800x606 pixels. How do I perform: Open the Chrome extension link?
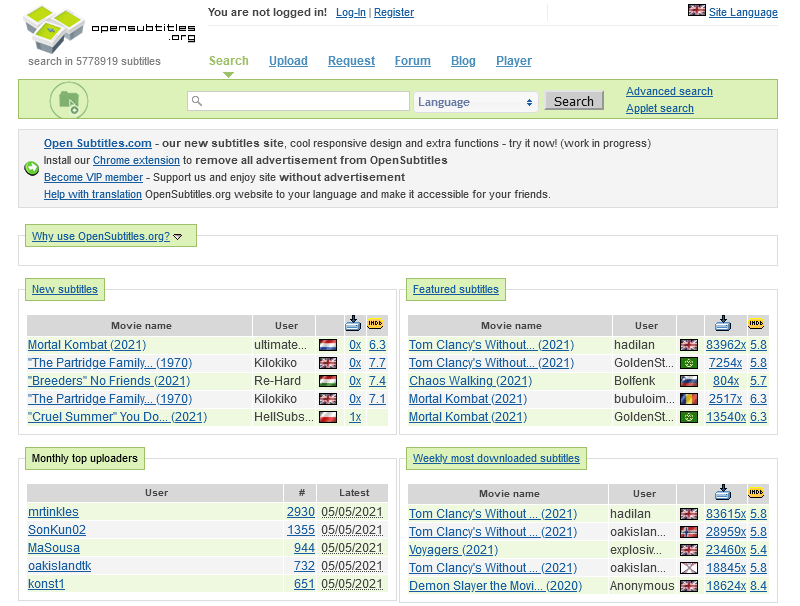(x=136, y=160)
